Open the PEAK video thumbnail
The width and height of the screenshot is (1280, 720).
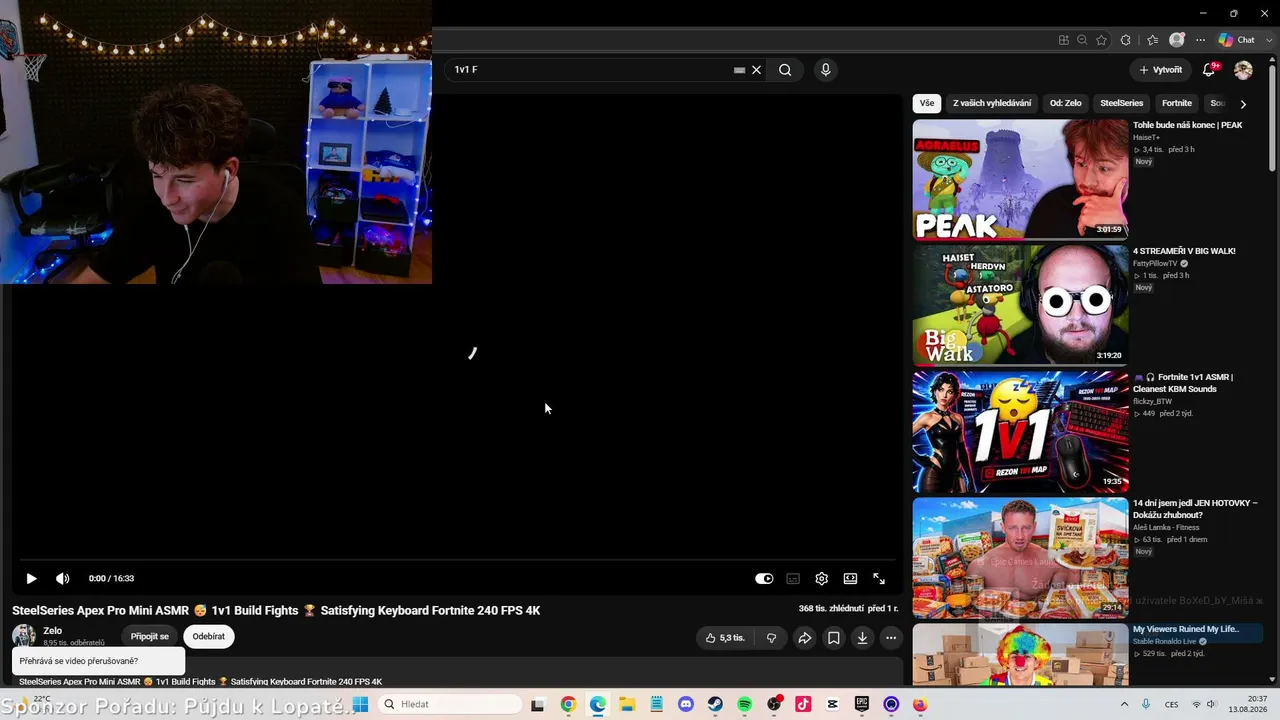1020,180
